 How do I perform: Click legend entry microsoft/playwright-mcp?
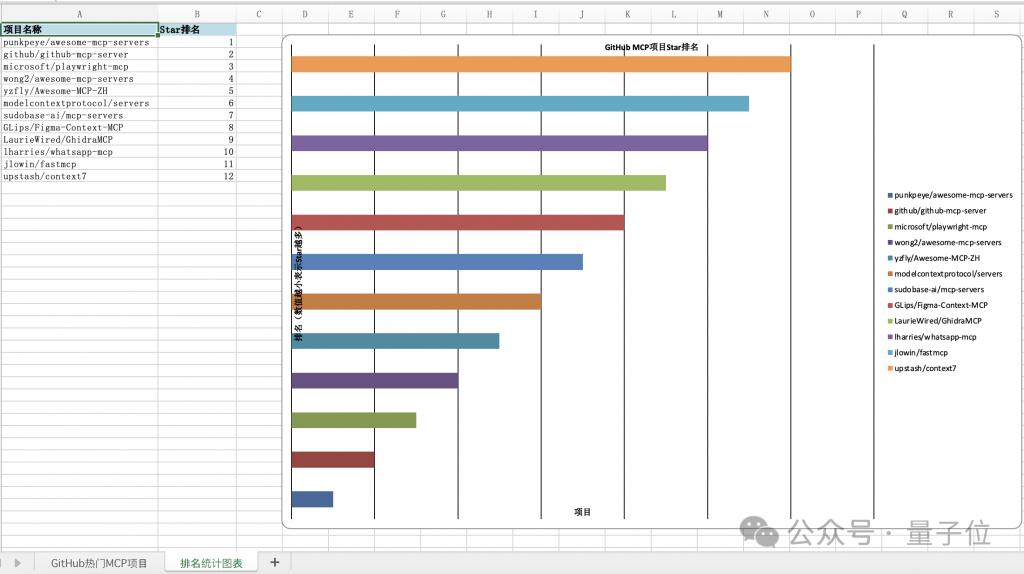pyautogui.click(x=937, y=227)
